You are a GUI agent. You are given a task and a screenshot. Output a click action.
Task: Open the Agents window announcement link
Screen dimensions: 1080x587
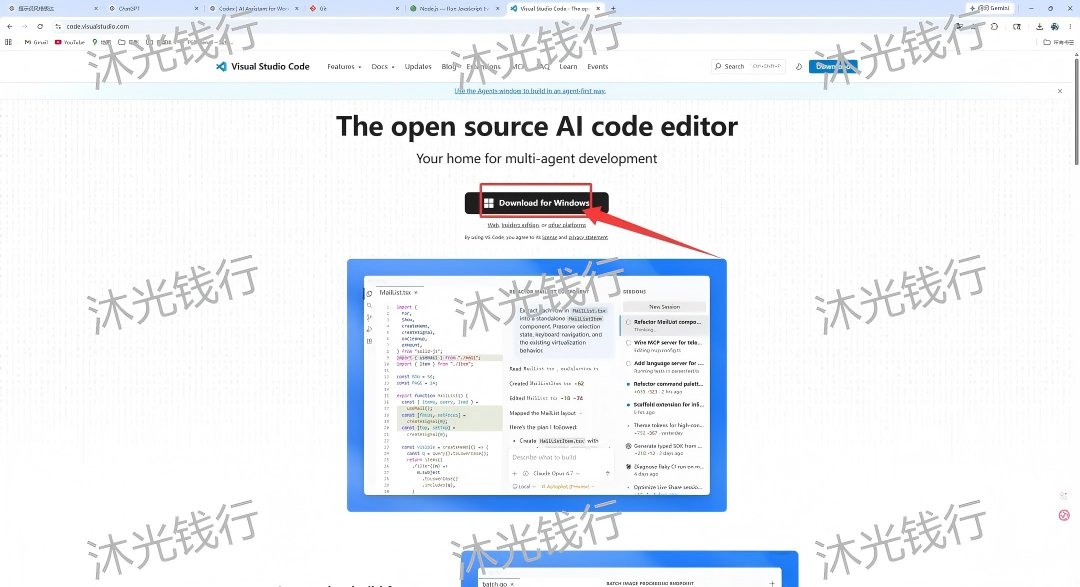click(530, 91)
